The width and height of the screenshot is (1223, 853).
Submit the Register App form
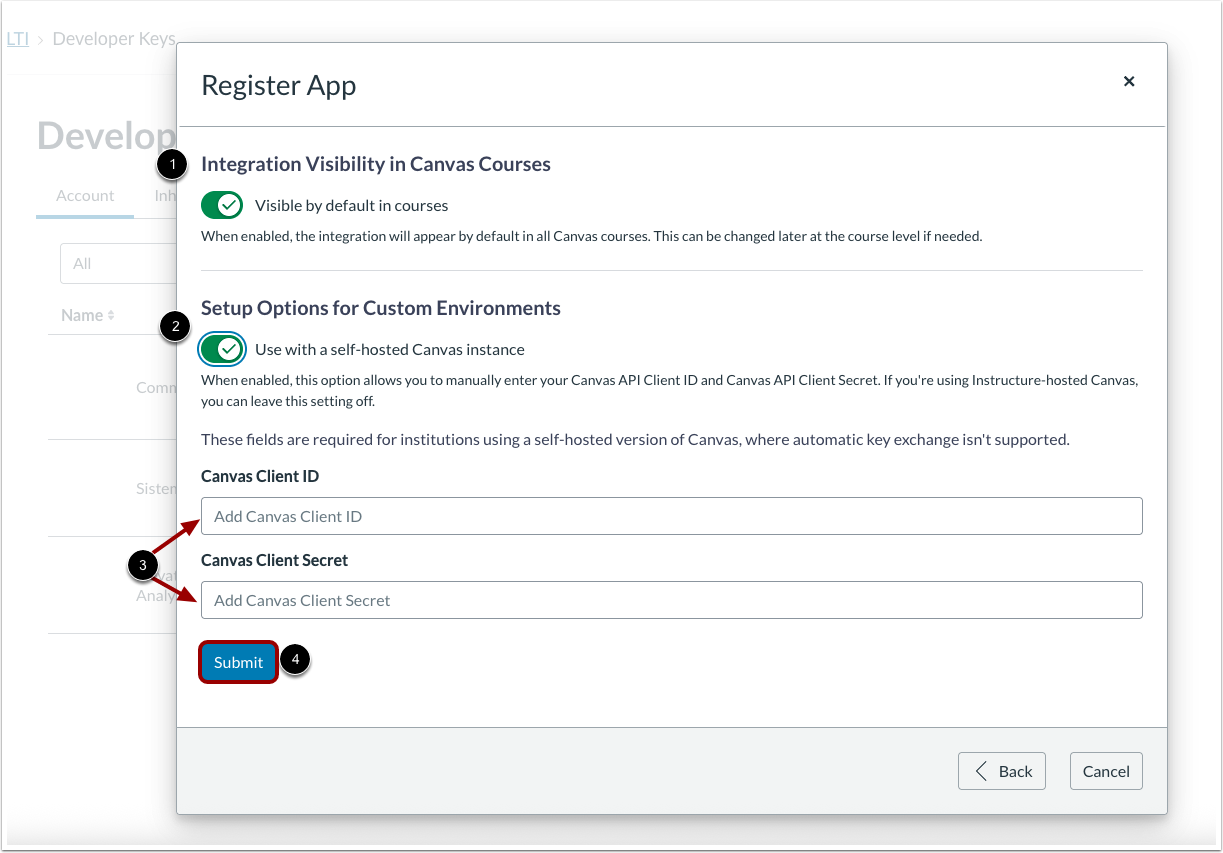point(238,662)
